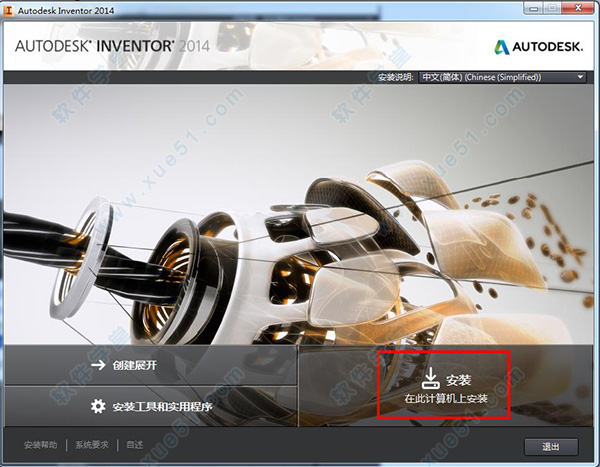Select 创建展开 option
The width and height of the screenshot is (600, 467).
[x=151, y=365]
